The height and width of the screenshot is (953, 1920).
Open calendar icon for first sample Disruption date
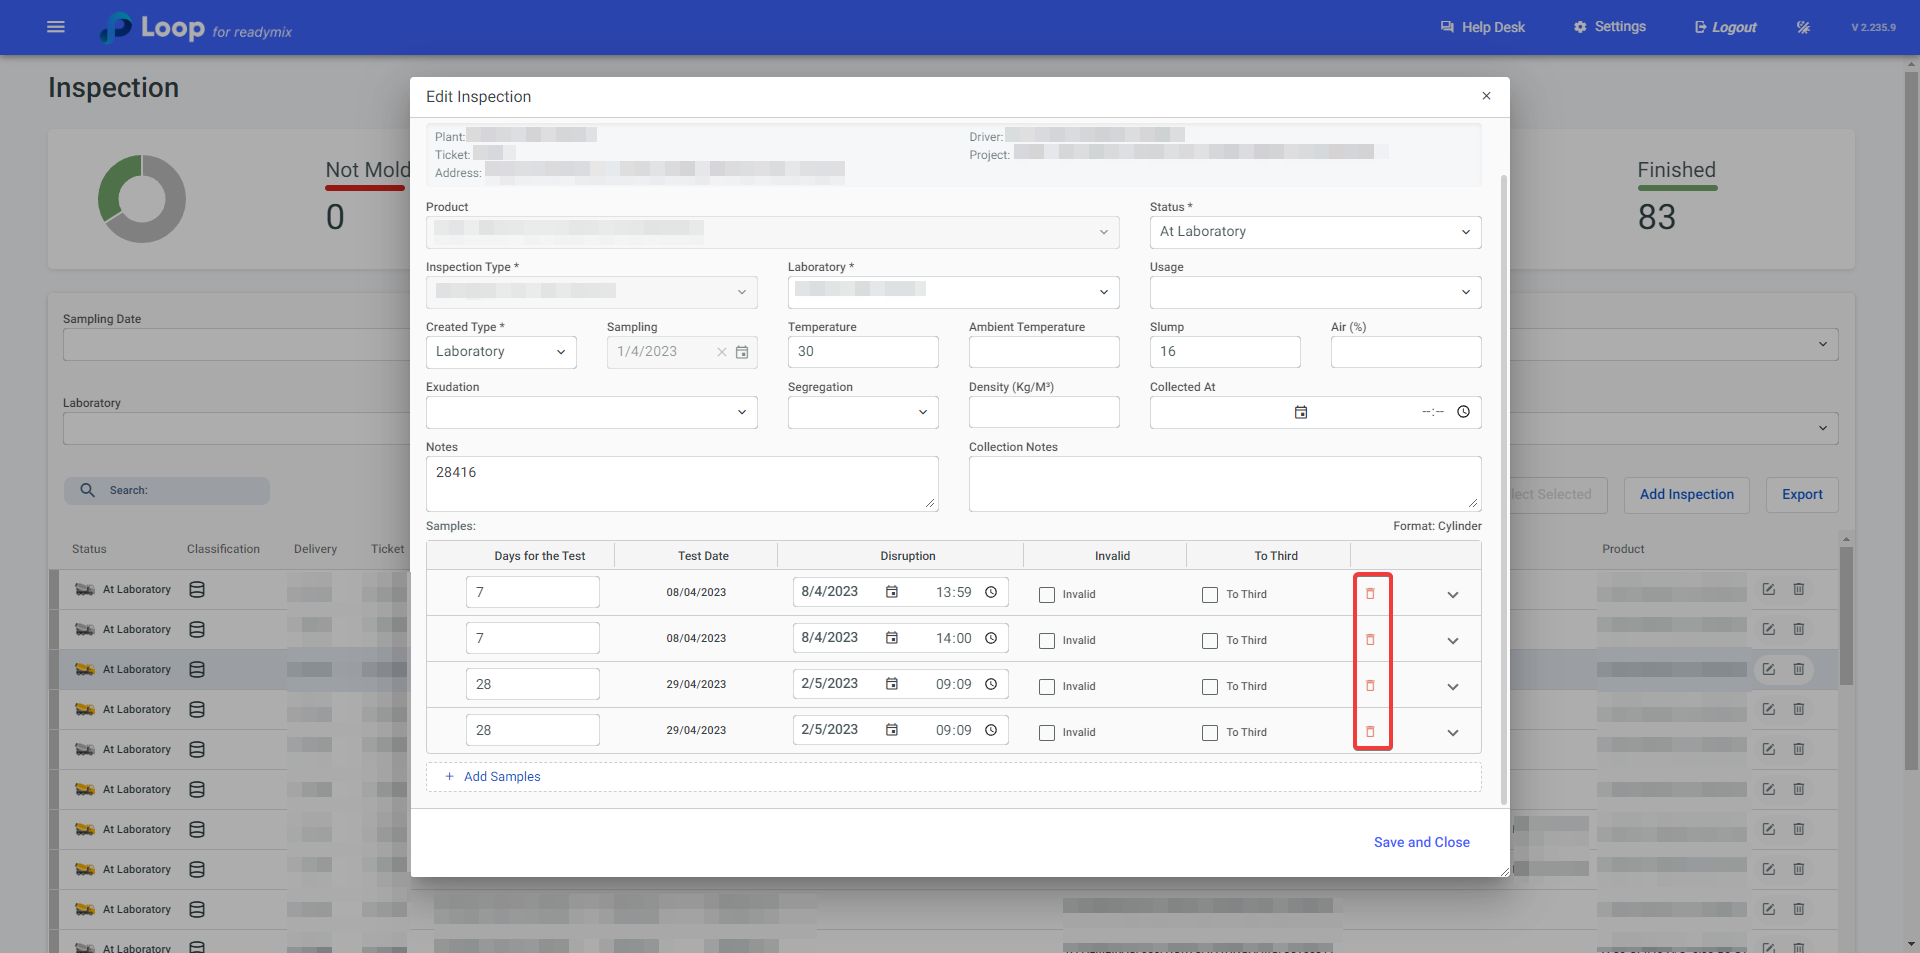click(891, 592)
